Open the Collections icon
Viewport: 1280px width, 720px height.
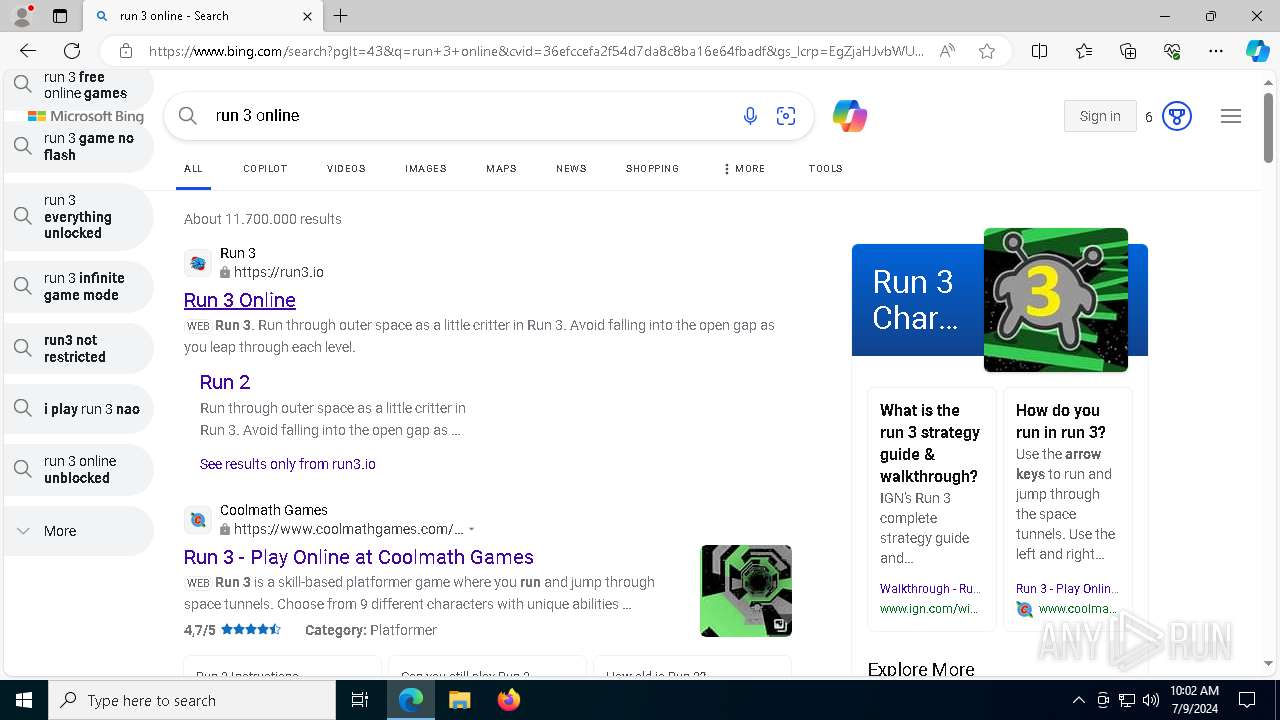(x=1128, y=51)
